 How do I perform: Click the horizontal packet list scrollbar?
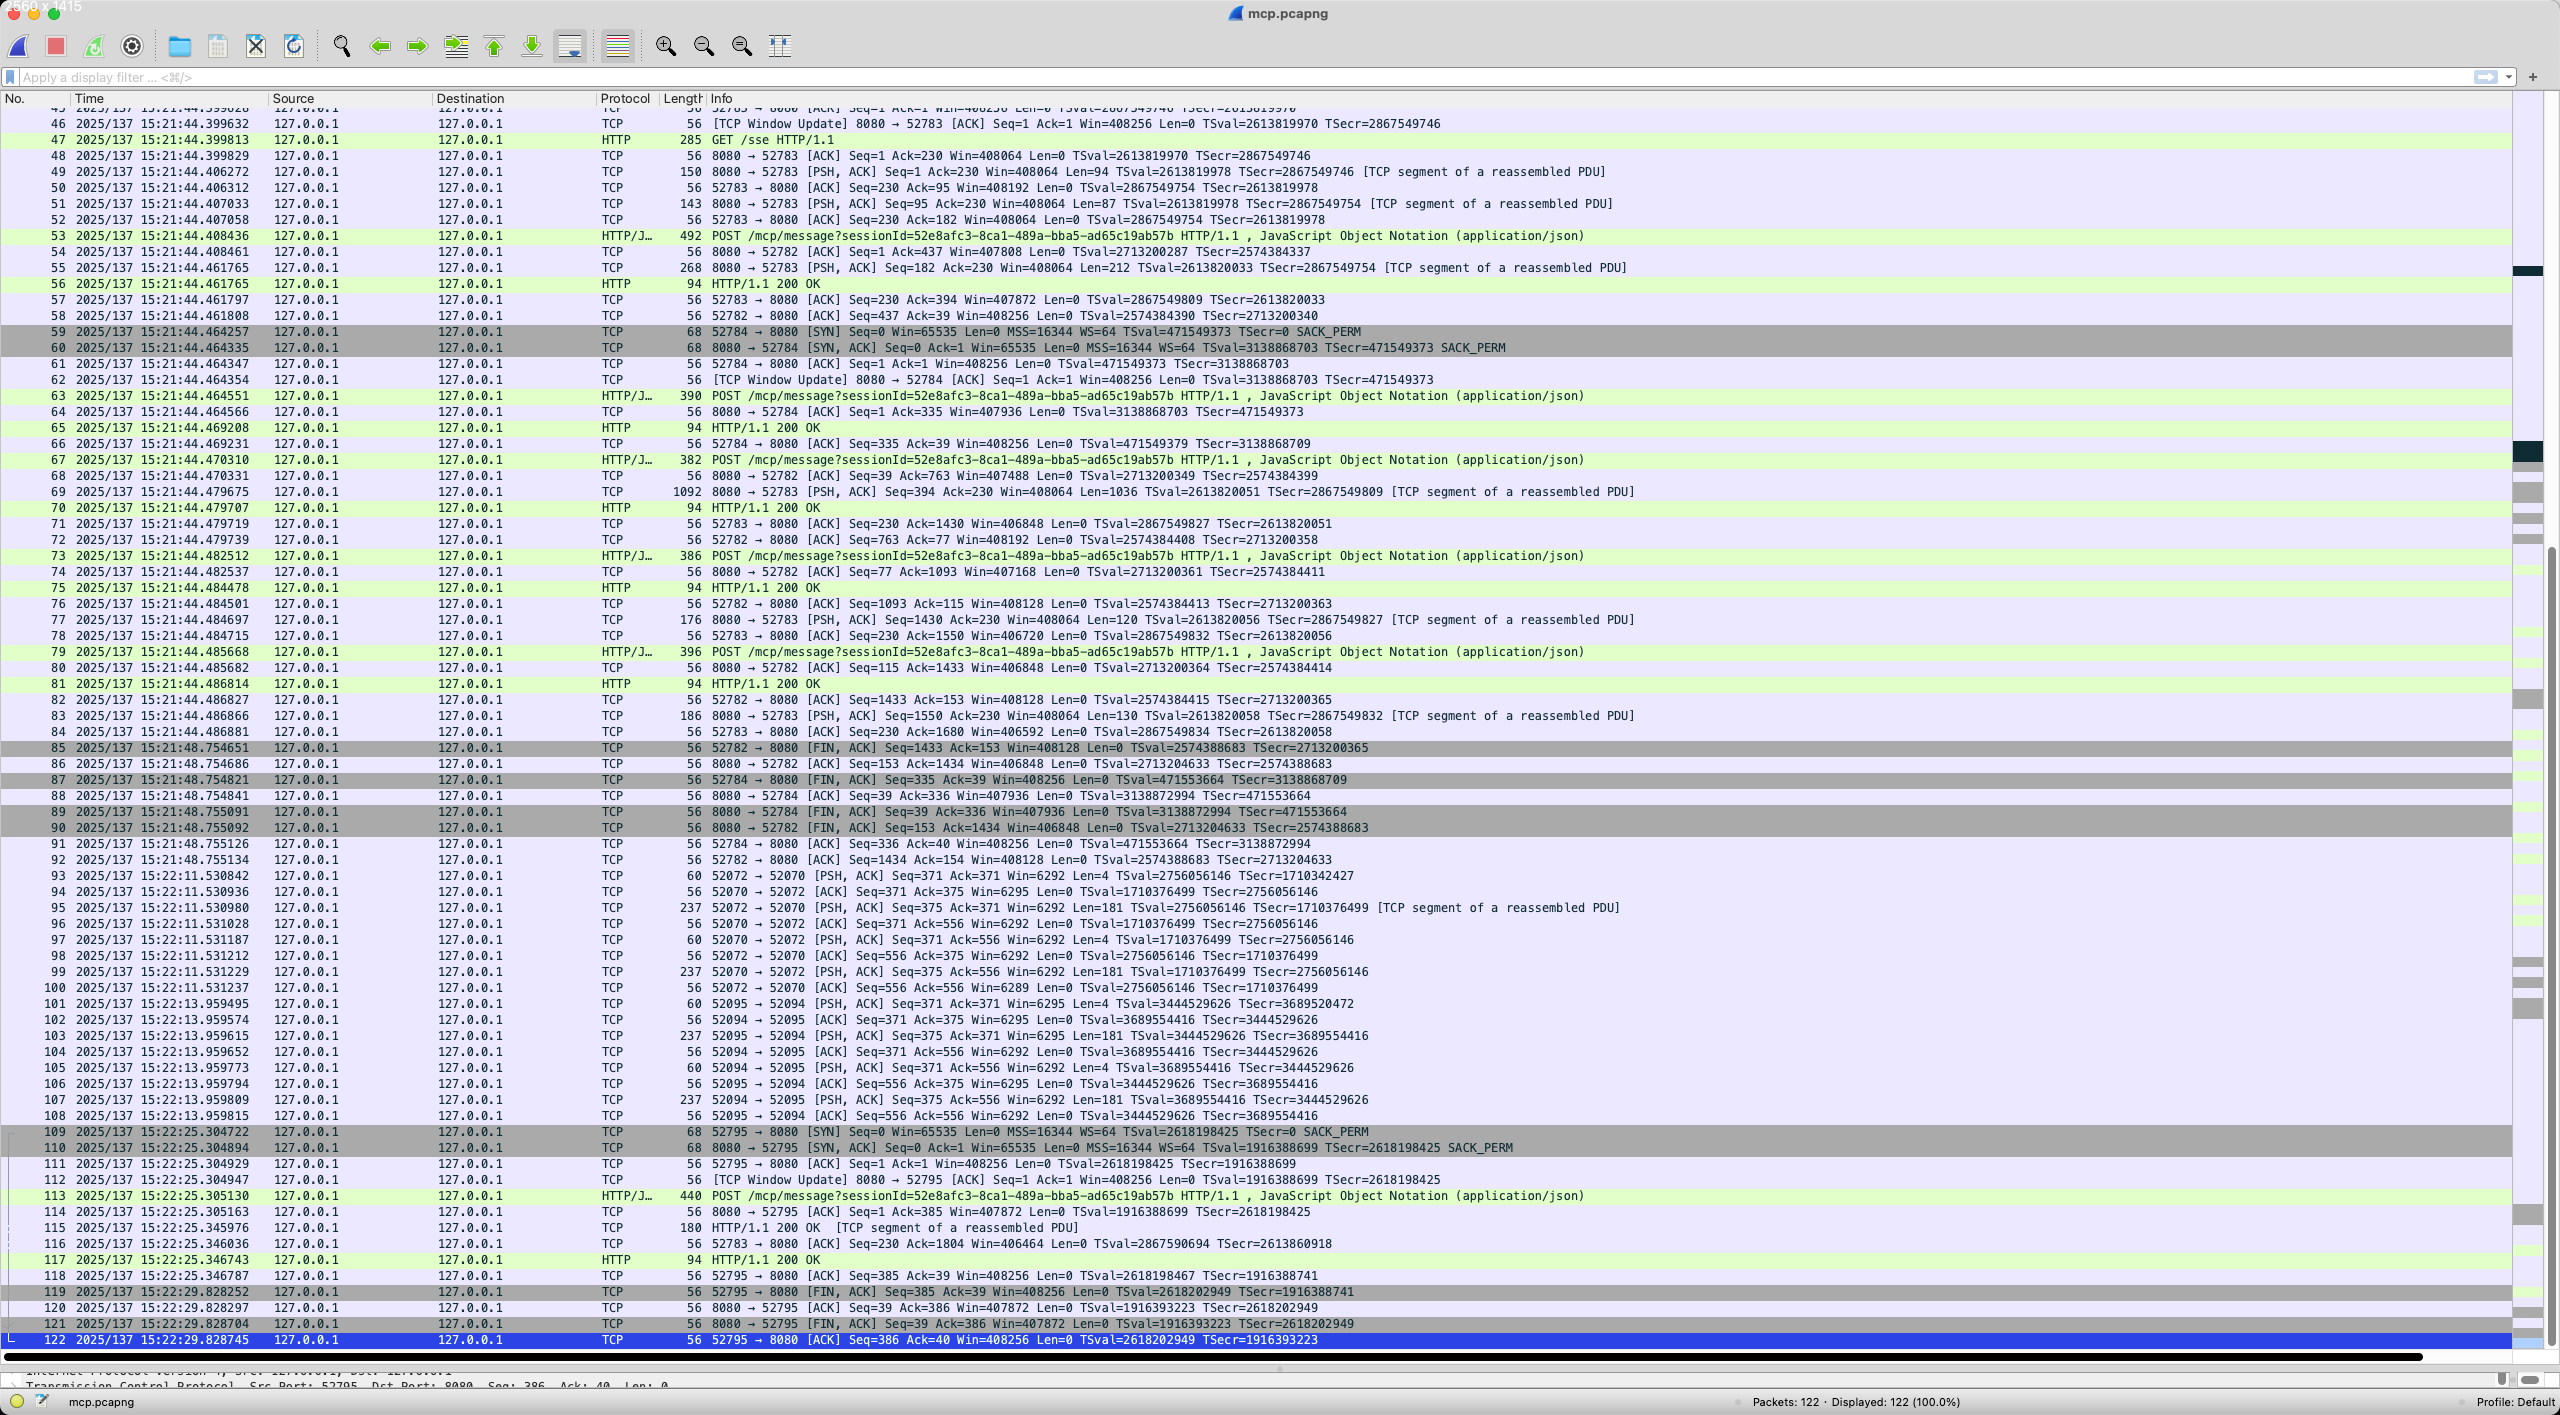[1213, 1357]
